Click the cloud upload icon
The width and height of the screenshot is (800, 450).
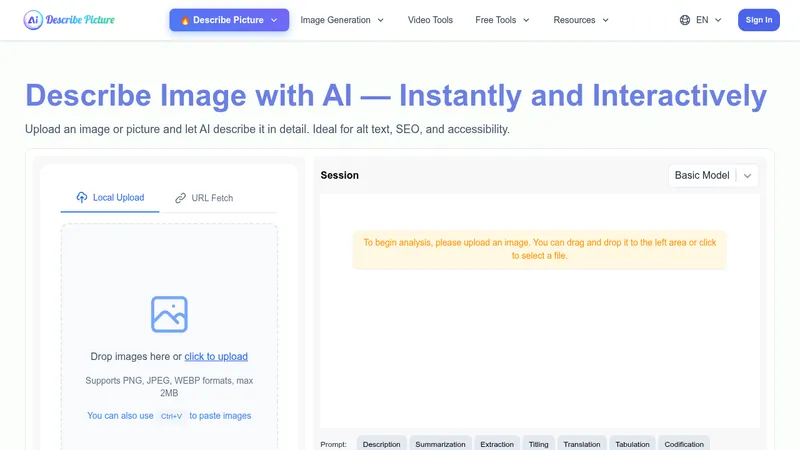tap(82, 197)
